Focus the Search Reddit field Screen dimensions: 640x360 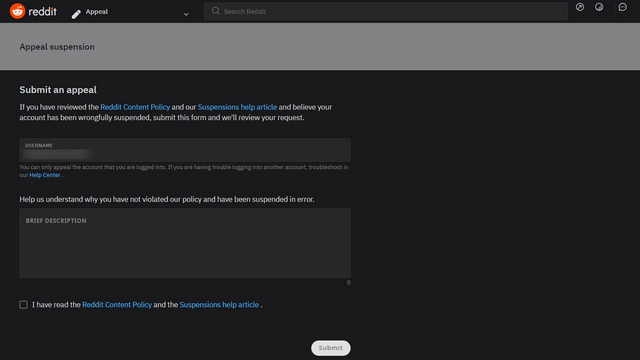(386, 11)
